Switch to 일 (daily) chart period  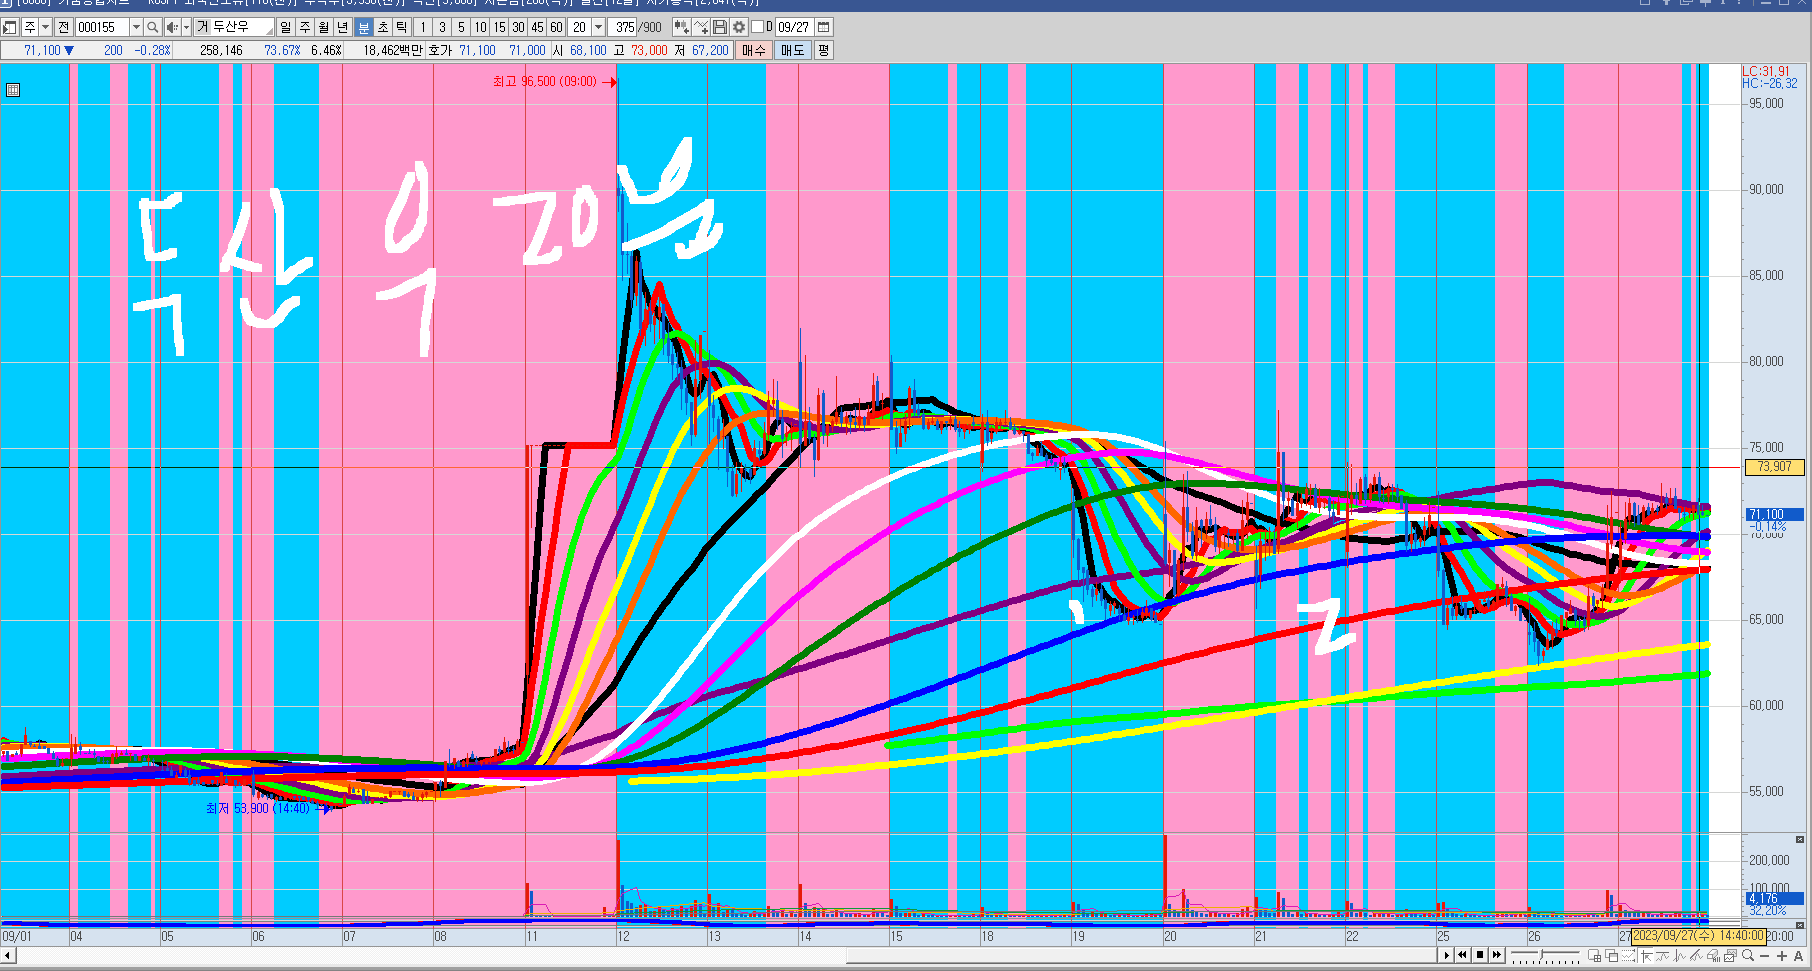pos(286,27)
